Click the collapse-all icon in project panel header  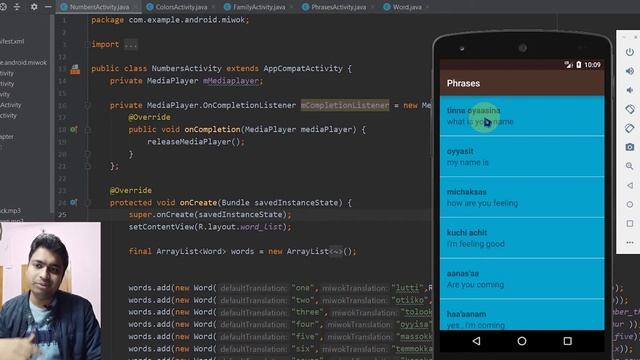17,7
